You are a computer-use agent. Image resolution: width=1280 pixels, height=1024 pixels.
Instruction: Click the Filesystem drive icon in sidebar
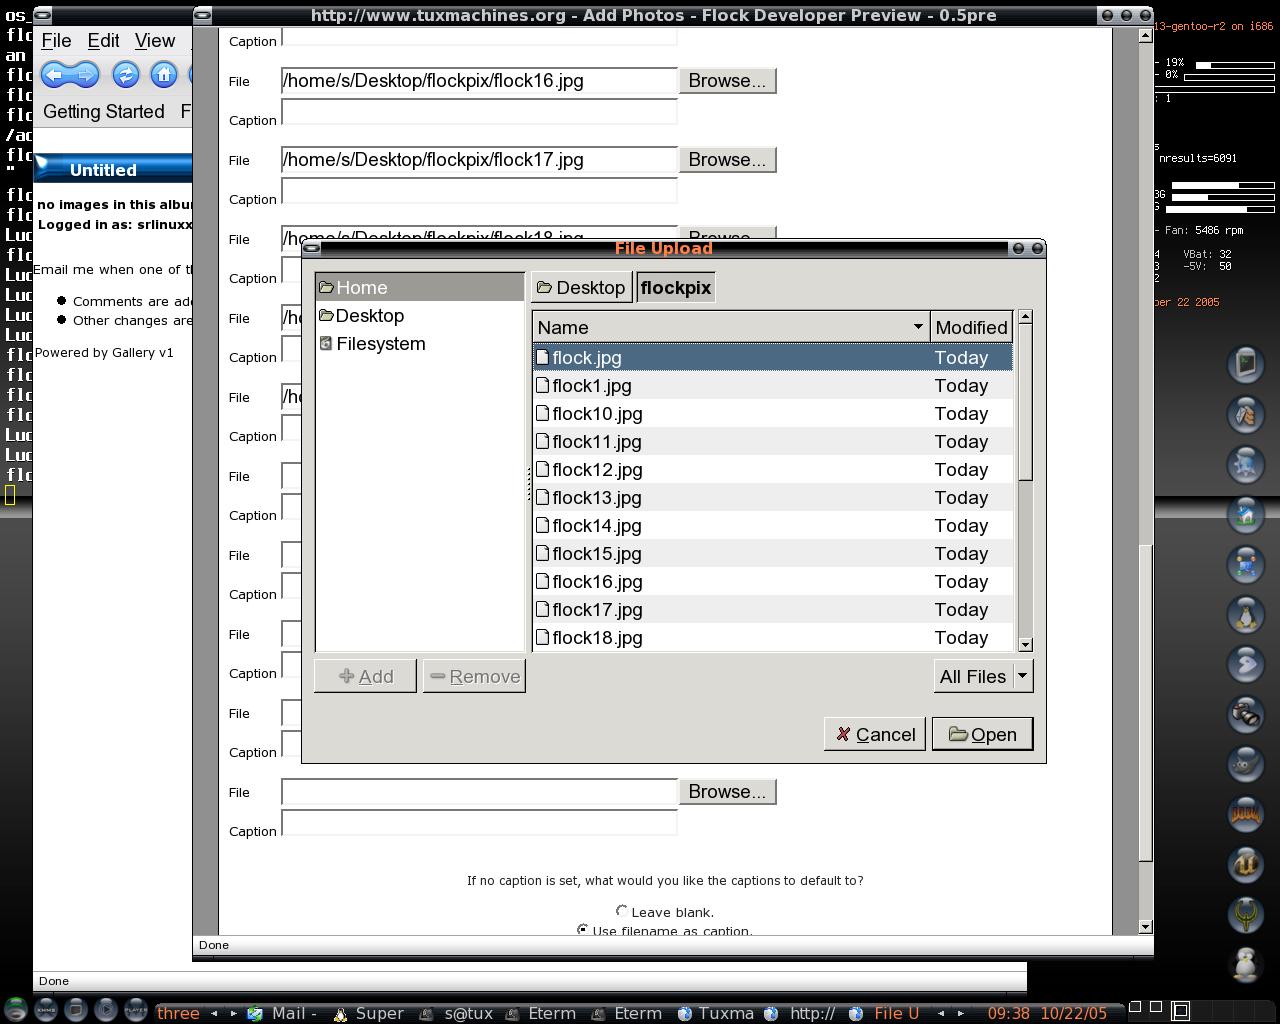pos(326,343)
